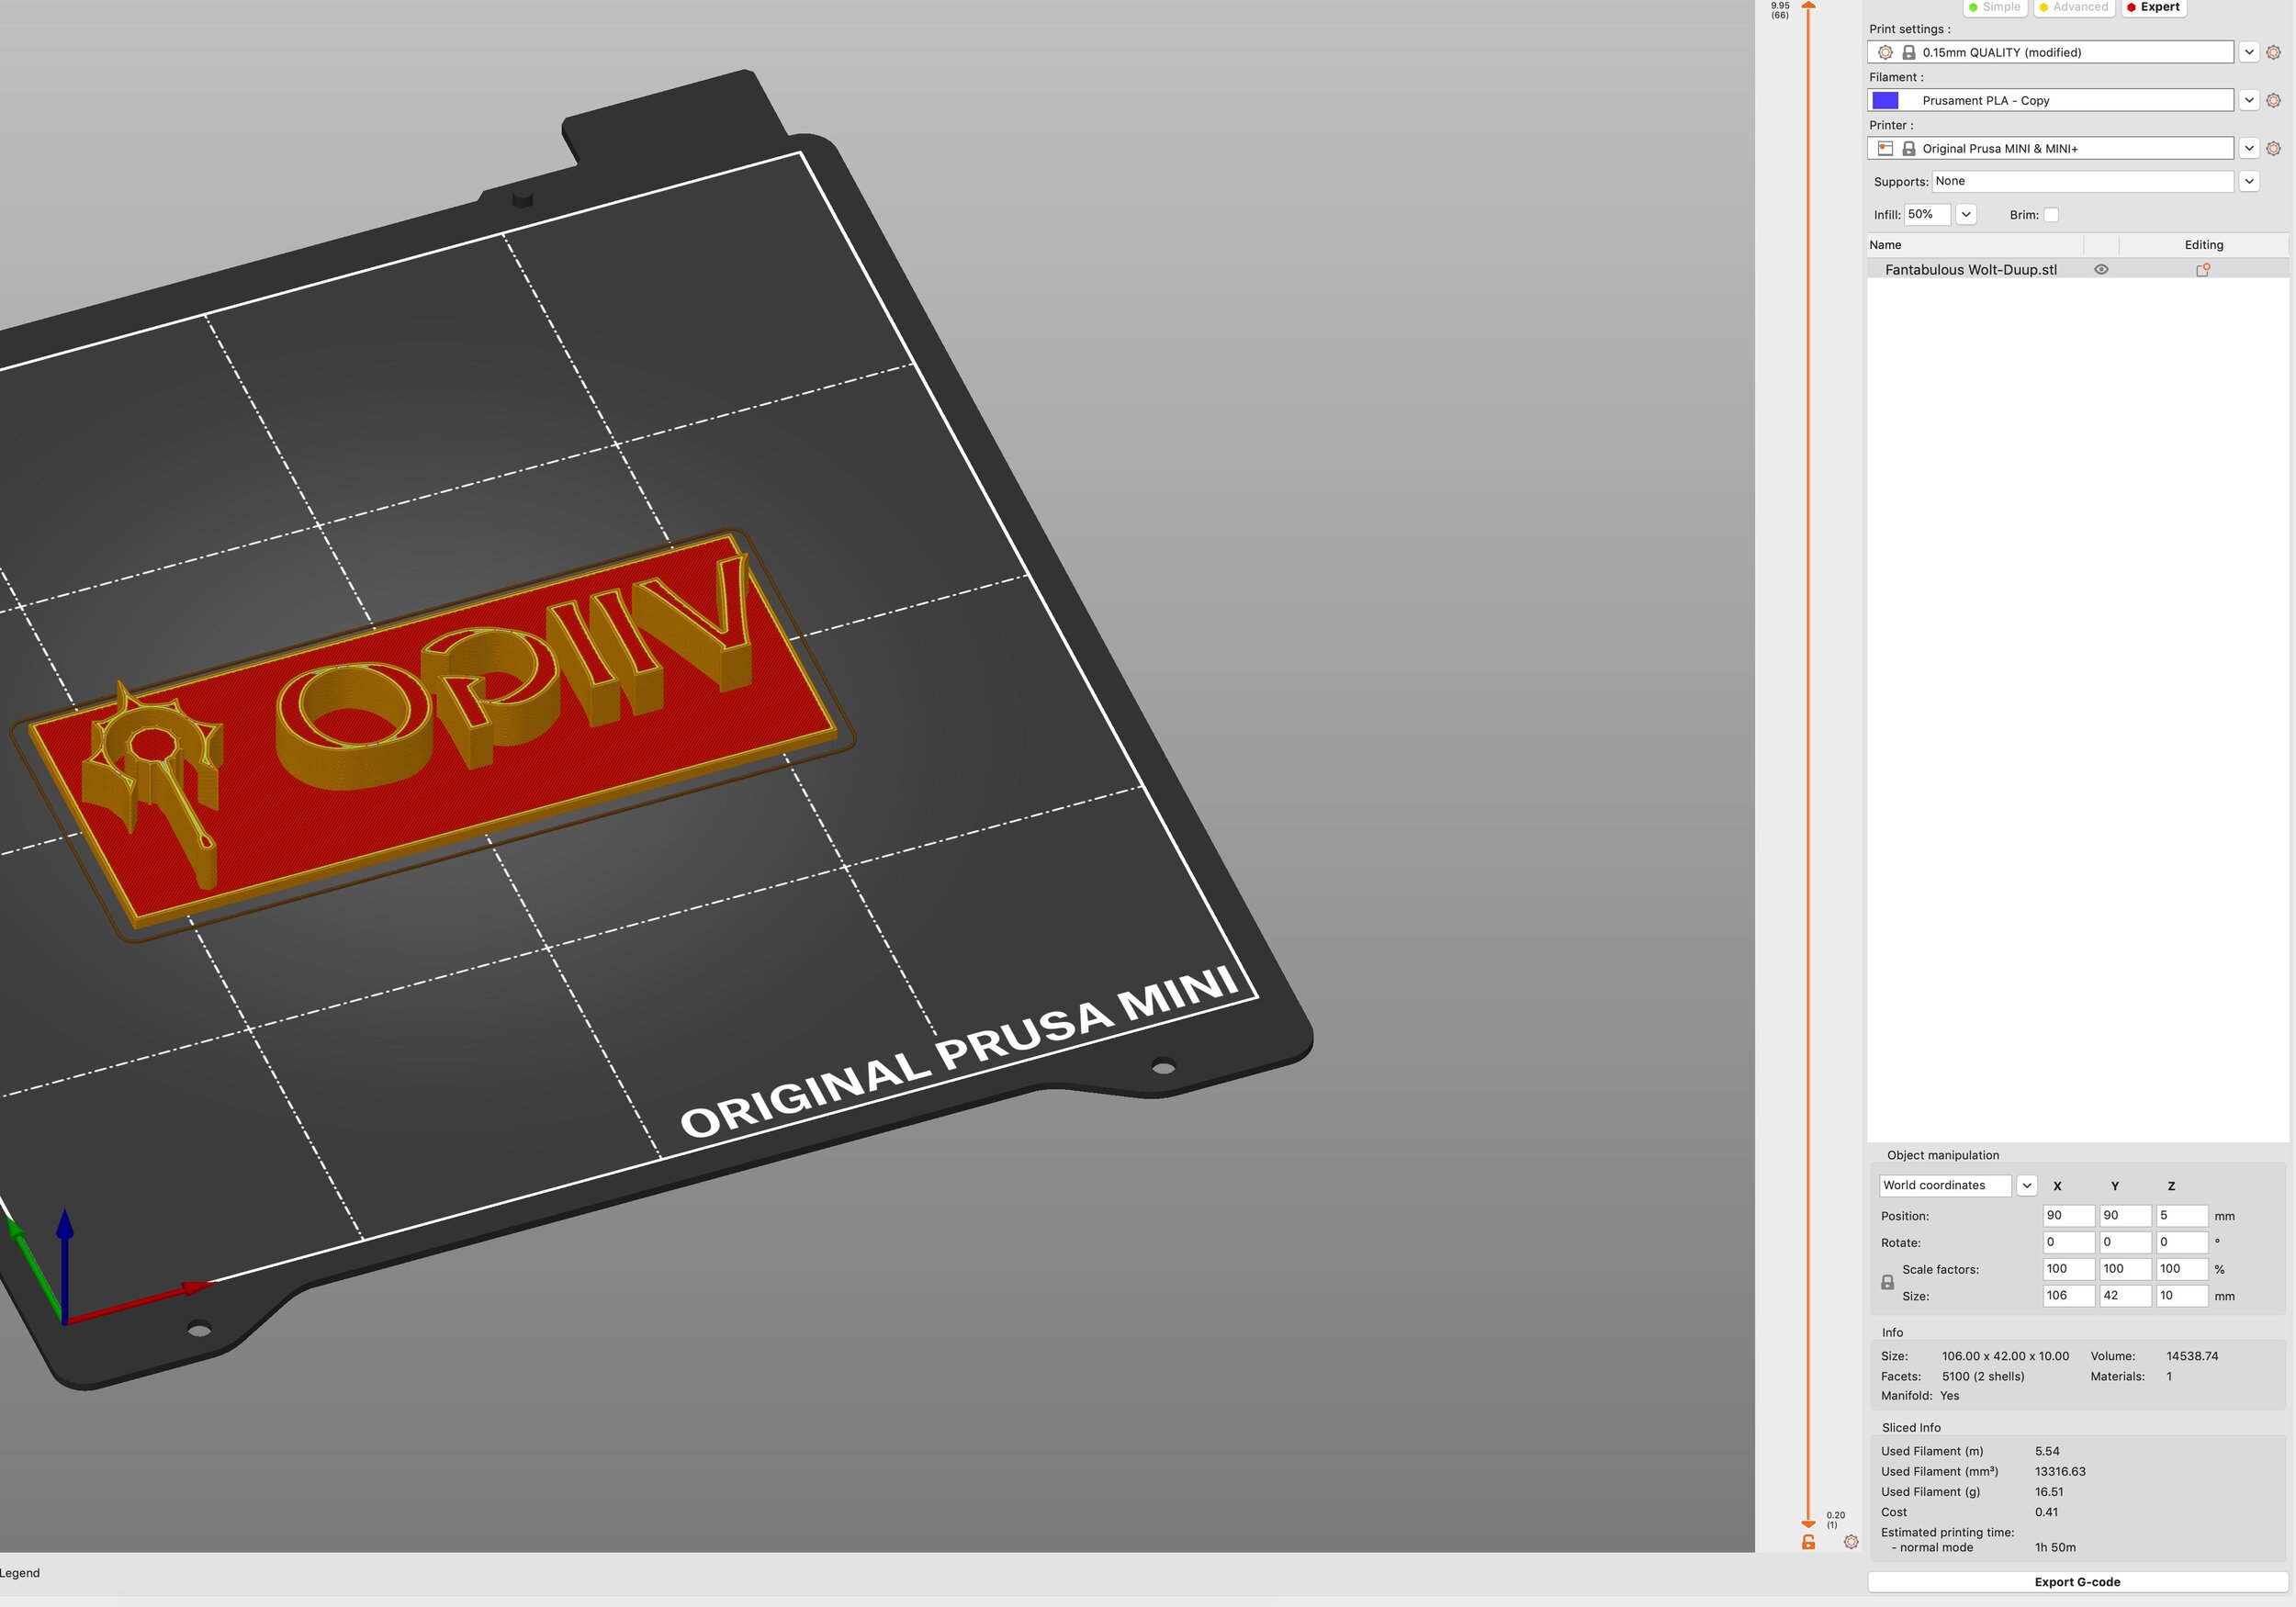
Task: Click the Position X field
Action: (x=2068, y=1216)
